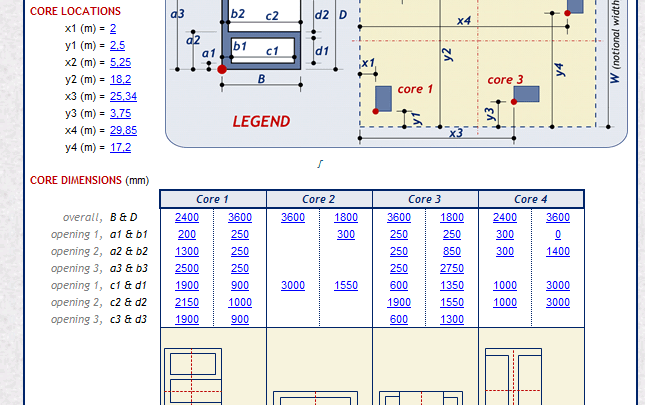The image size is (645, 405).
Task: Click the Core 2 column header
Action: tap(319, 199)
